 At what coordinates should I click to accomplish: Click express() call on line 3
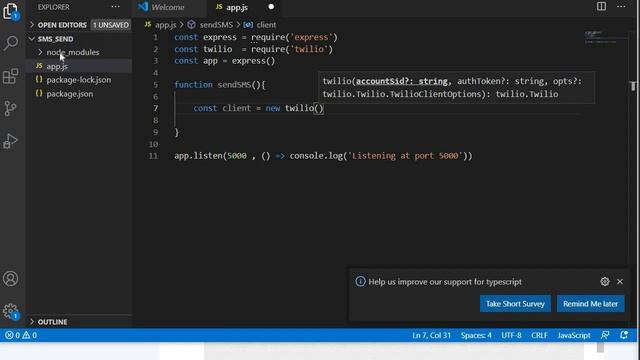pos(253,61)
